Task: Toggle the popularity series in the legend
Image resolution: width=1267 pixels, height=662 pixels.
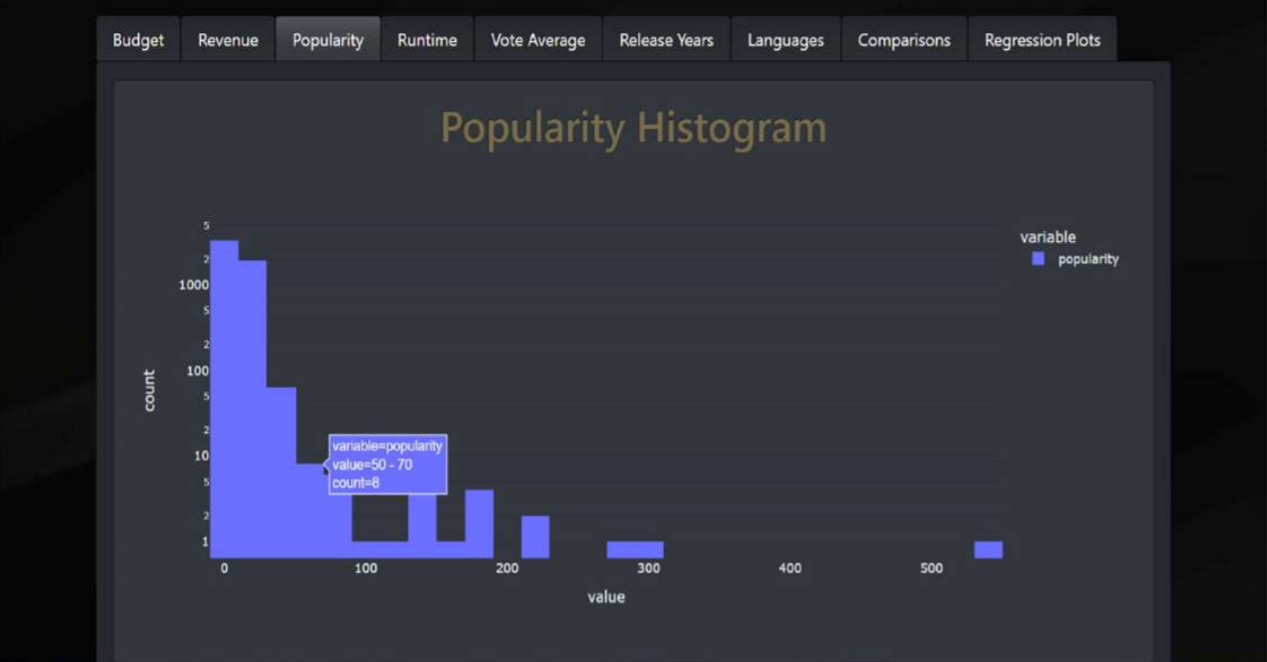Action: coord(1088,258)
